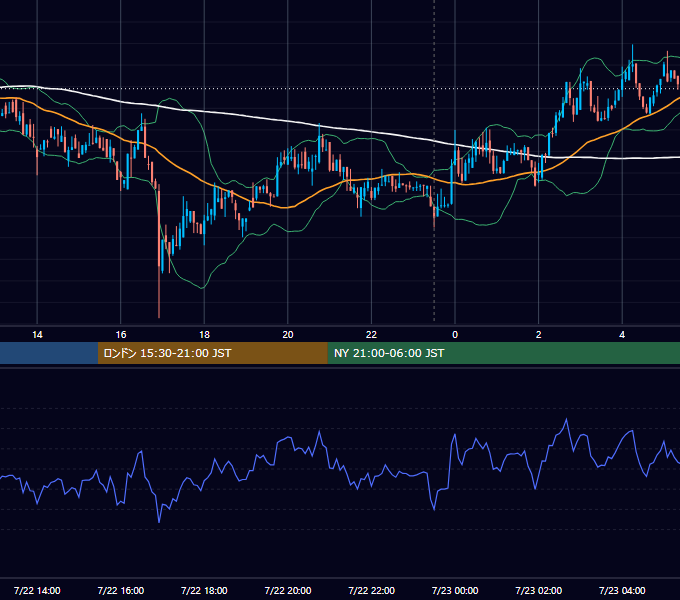Viewport: 680px width, 600px height.
Task: Click the 4 hour label on upper axis
Action: [622, 335]
